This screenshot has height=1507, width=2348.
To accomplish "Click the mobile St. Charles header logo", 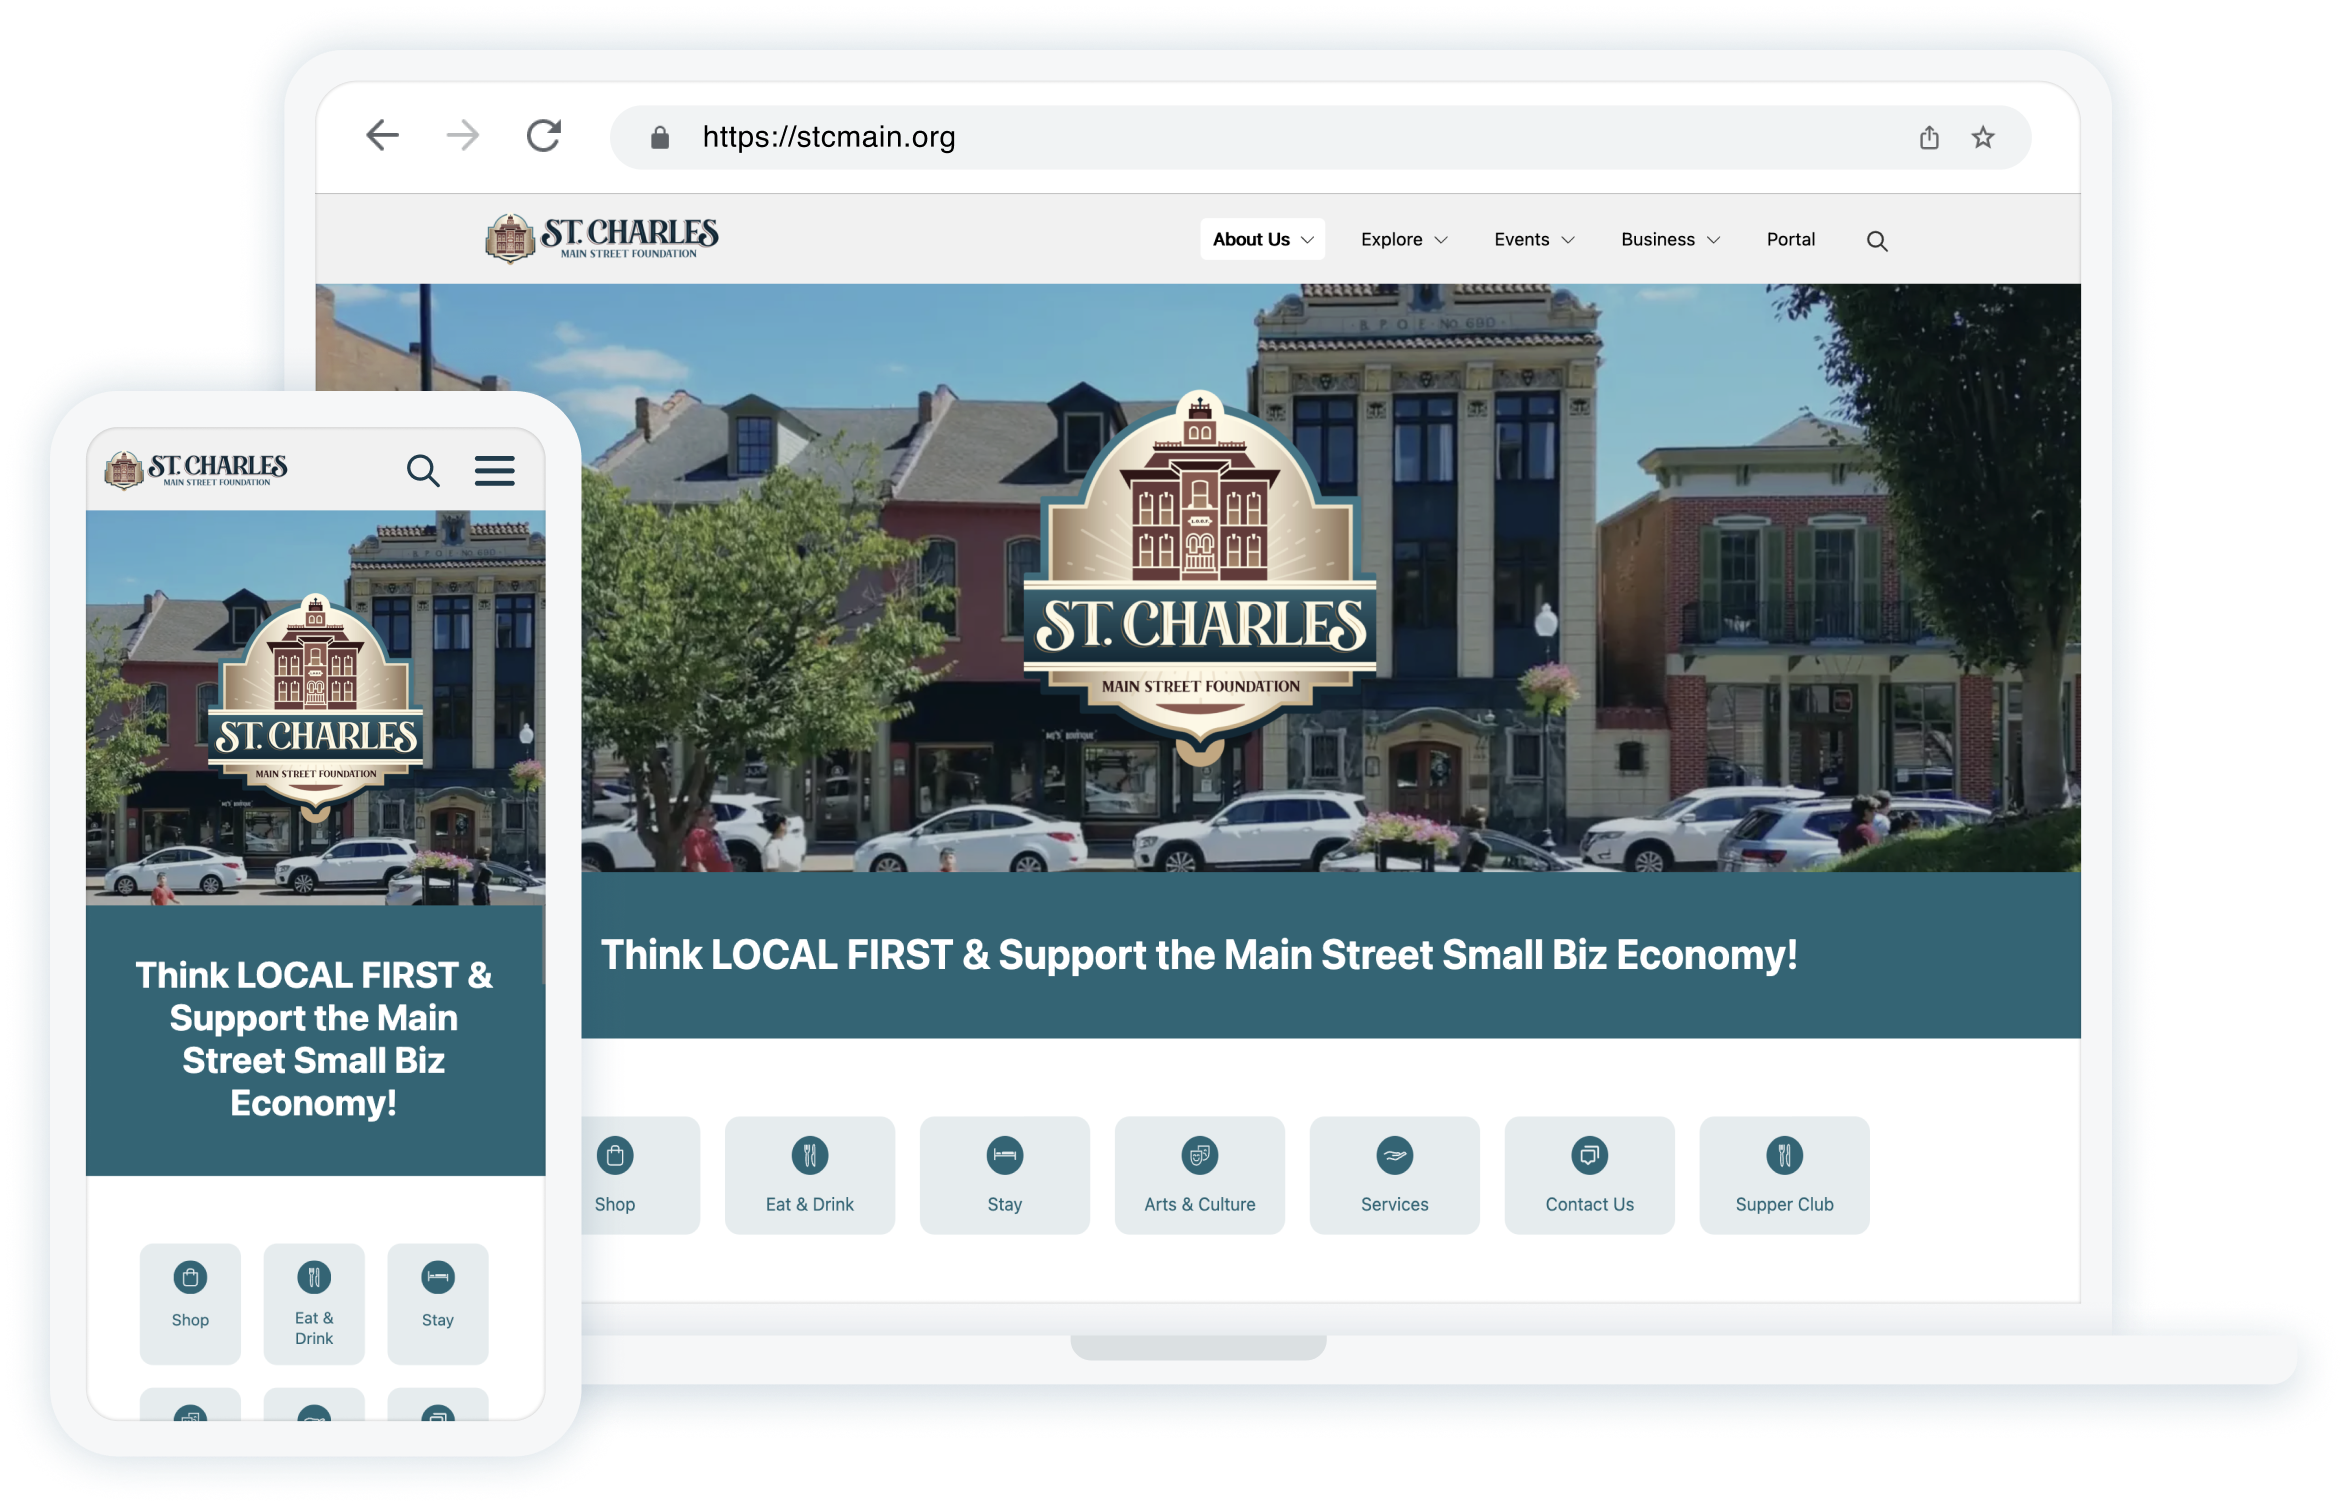I will [x=196, y=470].
